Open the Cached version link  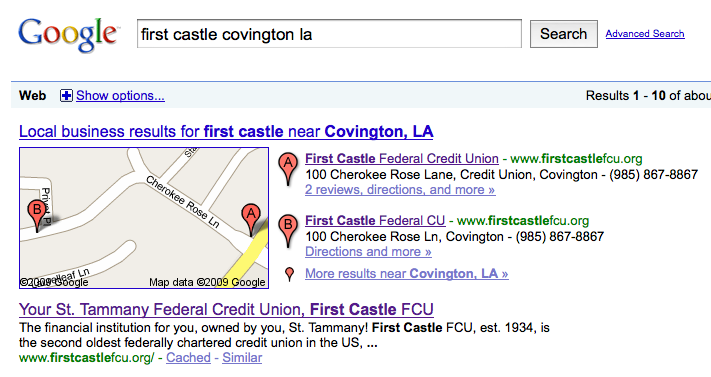click(188, 357)
